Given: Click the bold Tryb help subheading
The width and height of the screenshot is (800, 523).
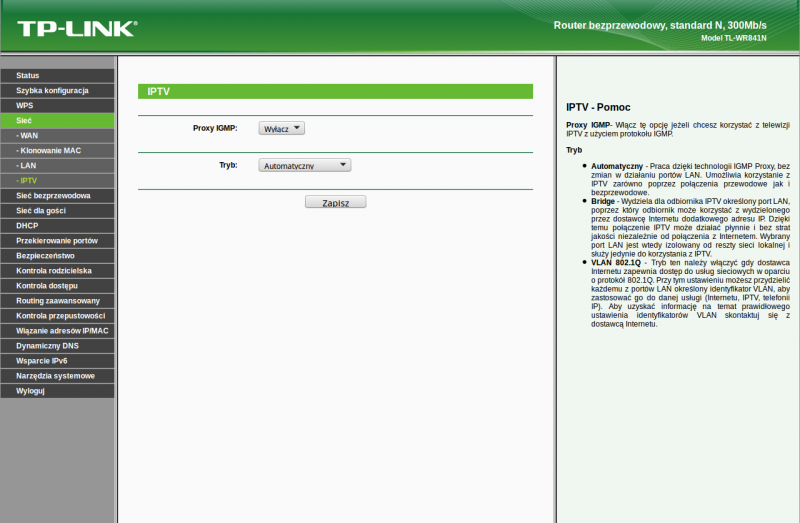Looking at the screenshot, I should pos(574,150).
